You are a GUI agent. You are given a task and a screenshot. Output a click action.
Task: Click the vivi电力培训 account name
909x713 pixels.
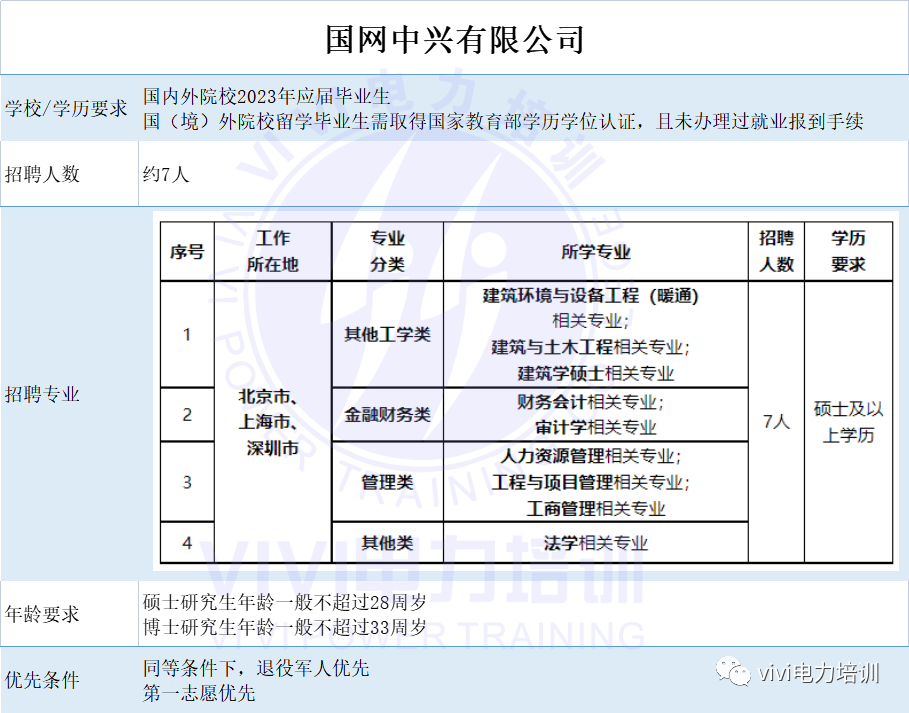(819, 673)
